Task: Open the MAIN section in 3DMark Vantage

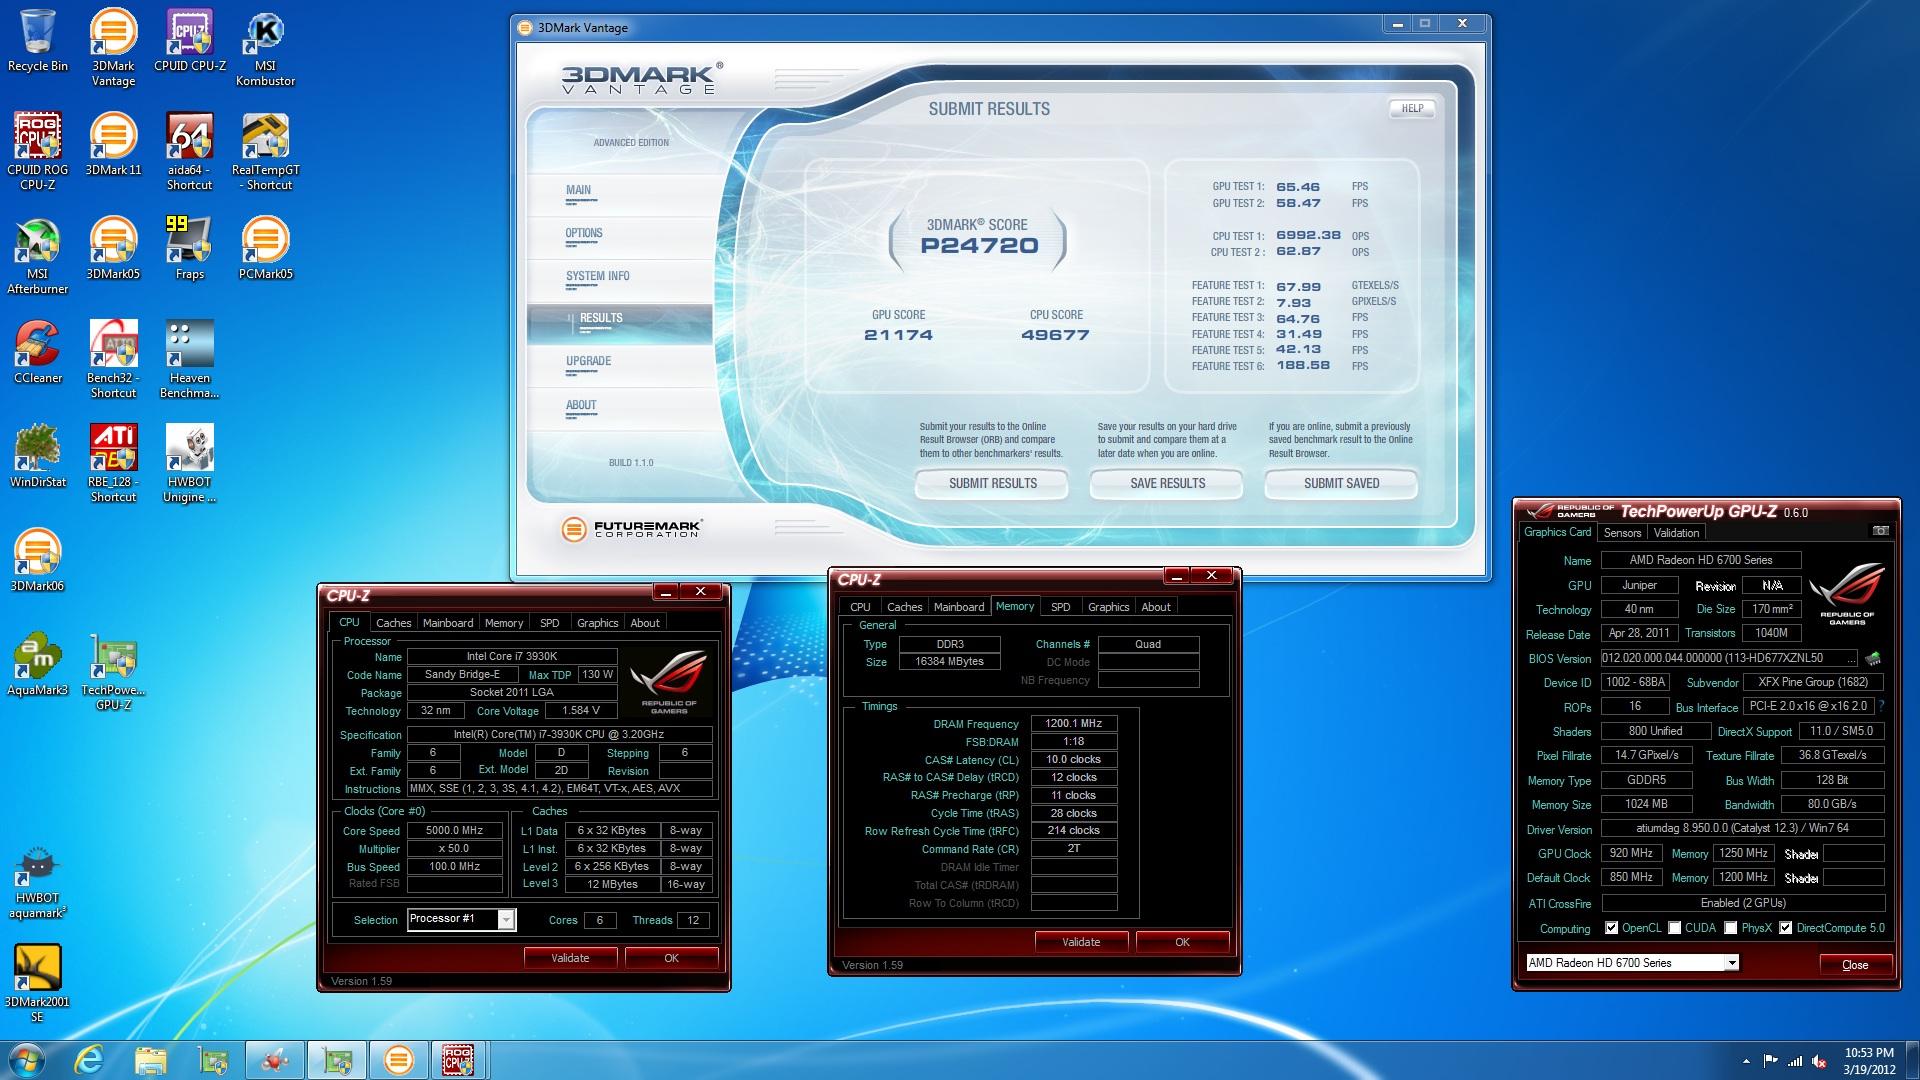Action: coord(619,194)
